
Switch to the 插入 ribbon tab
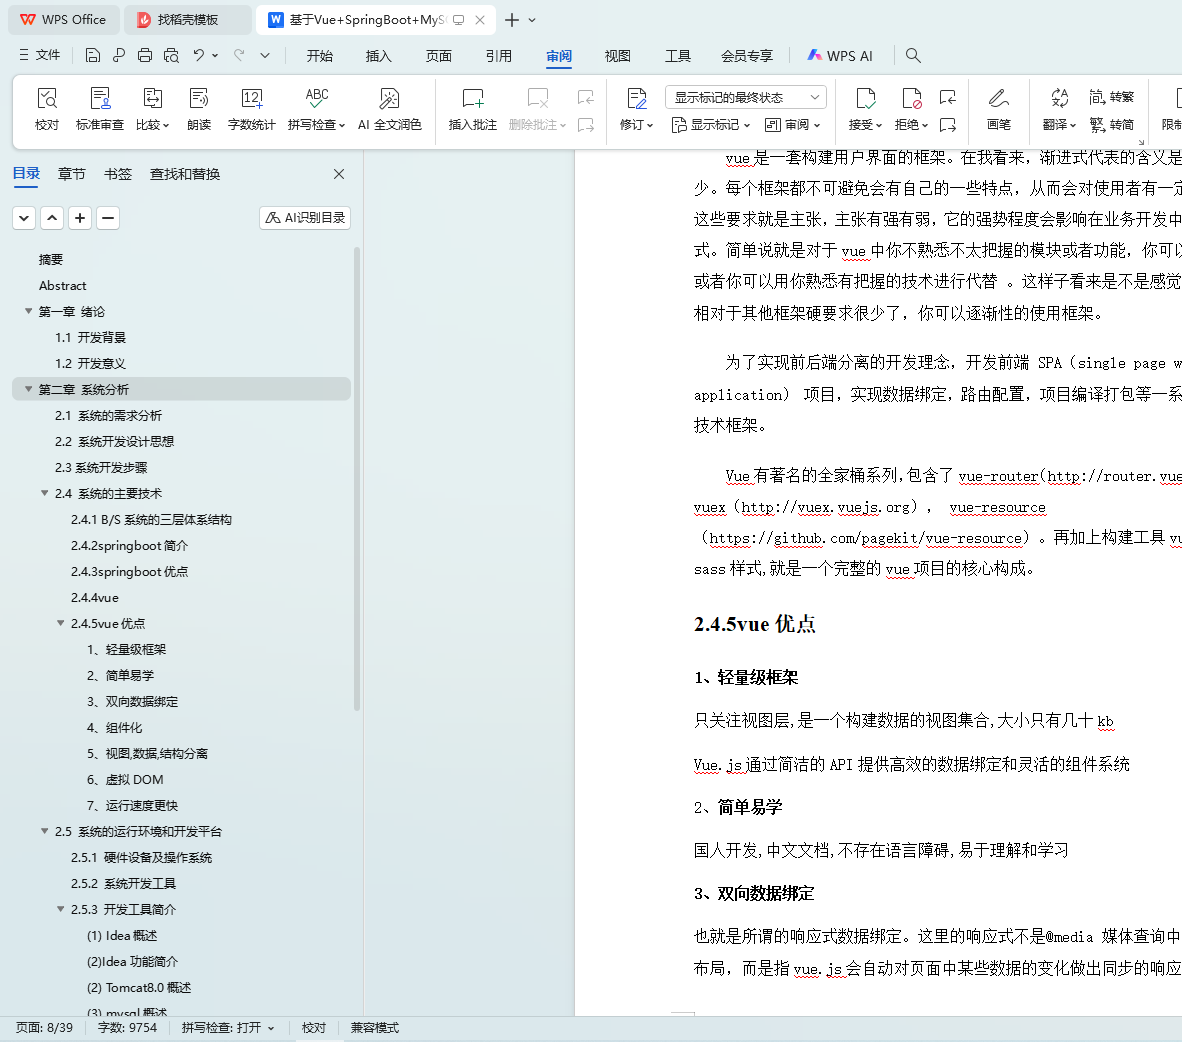[378, 56]
